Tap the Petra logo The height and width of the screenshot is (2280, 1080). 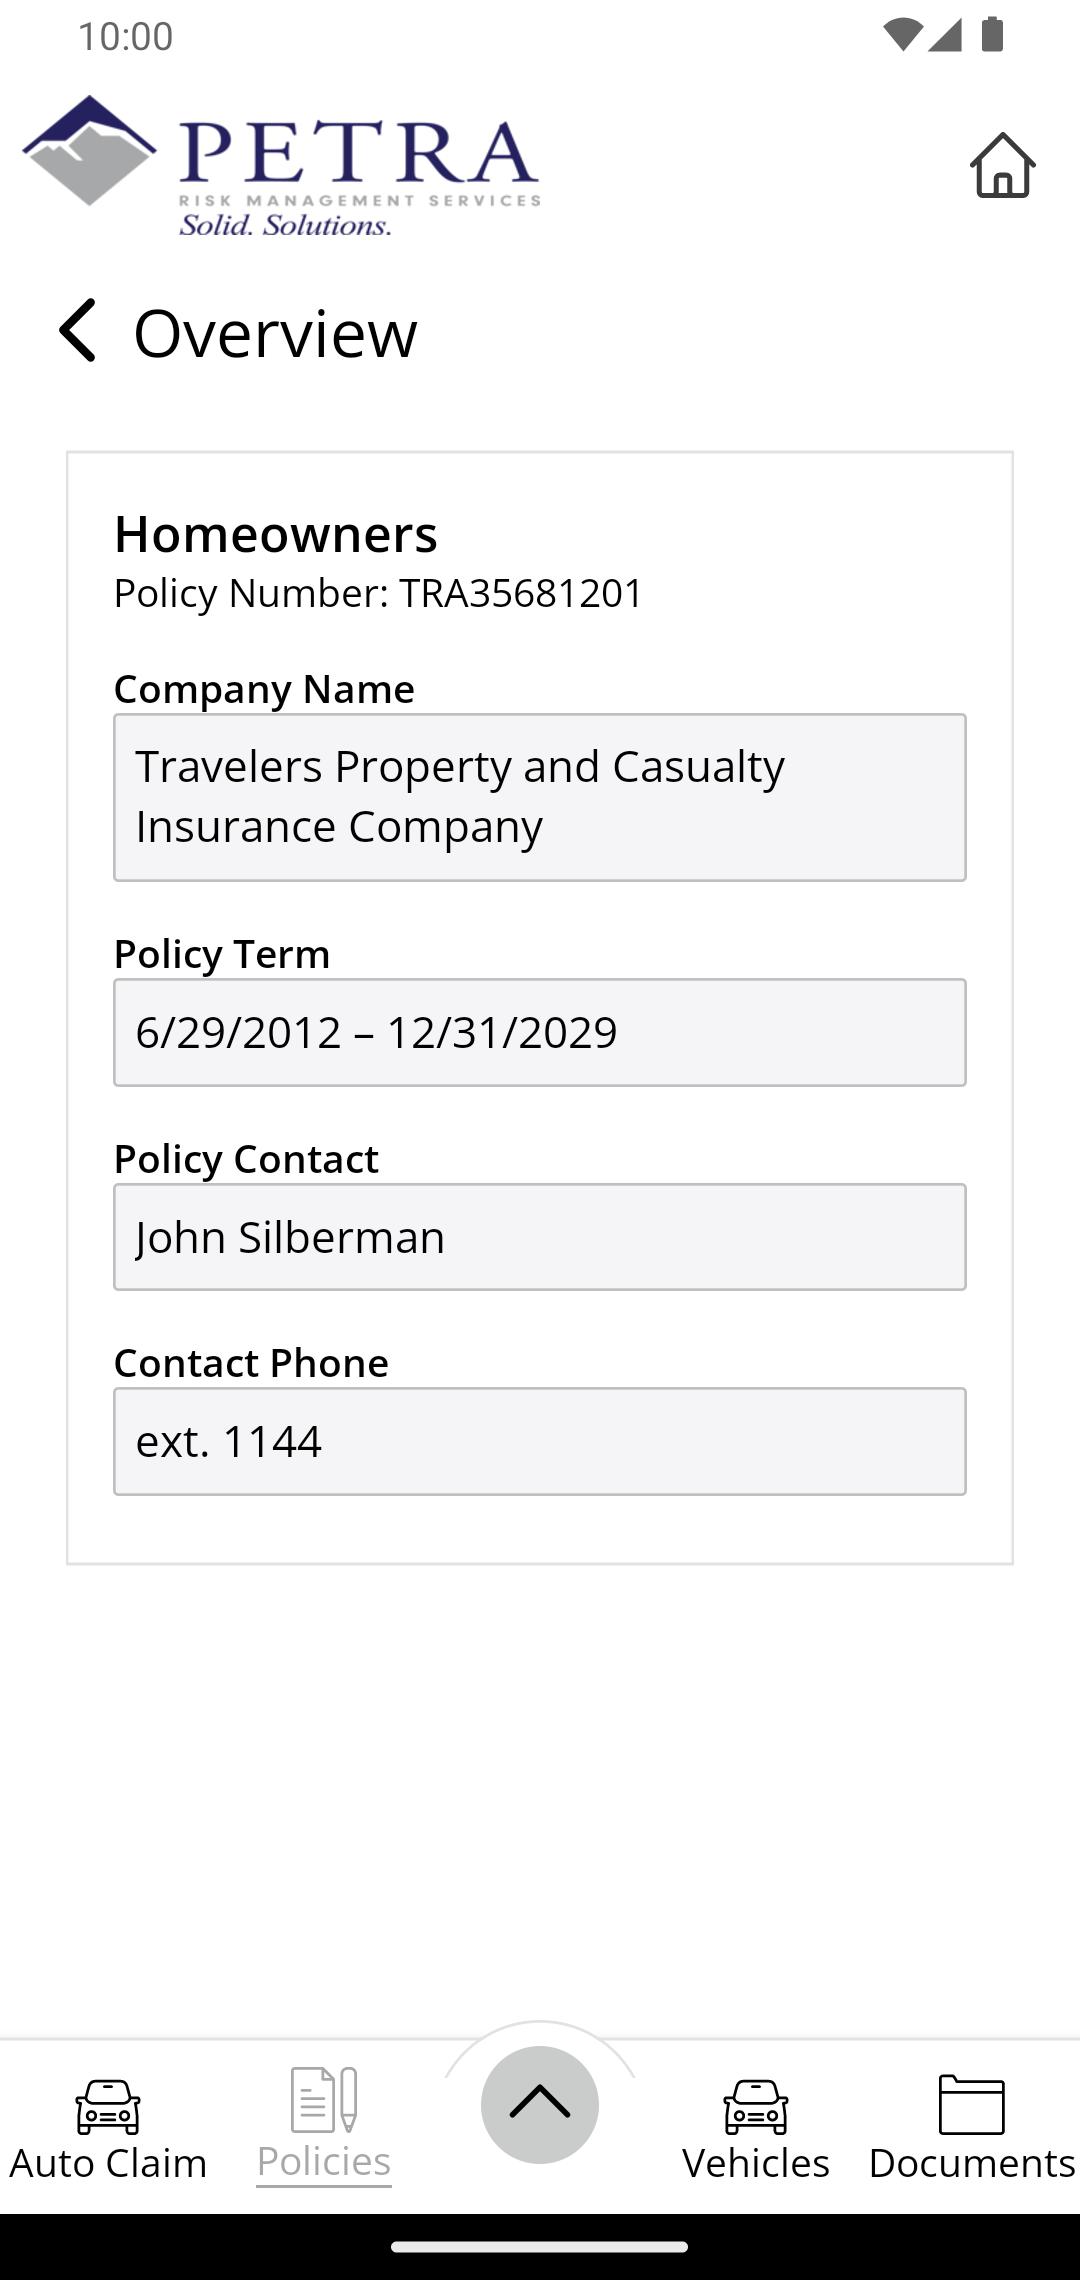click(281, 166)
